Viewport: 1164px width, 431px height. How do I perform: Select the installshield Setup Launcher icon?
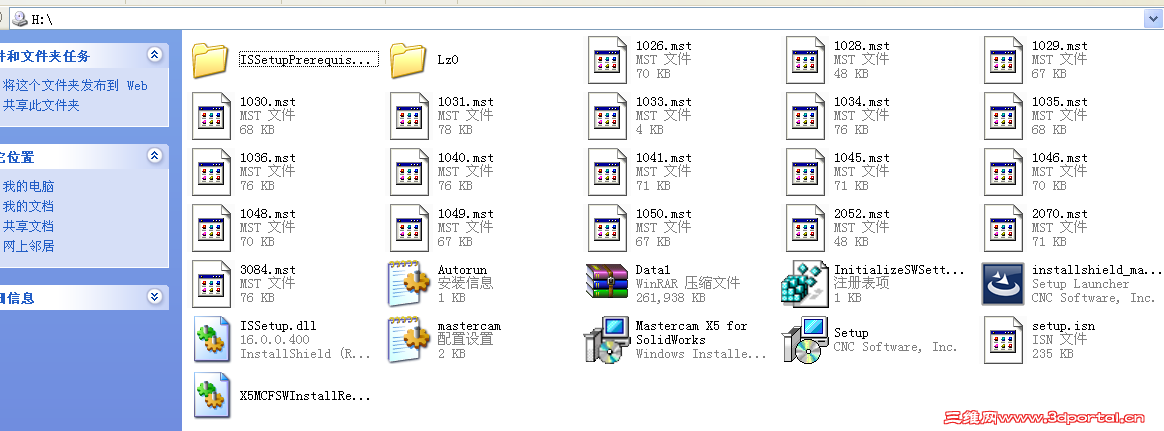1003,283
